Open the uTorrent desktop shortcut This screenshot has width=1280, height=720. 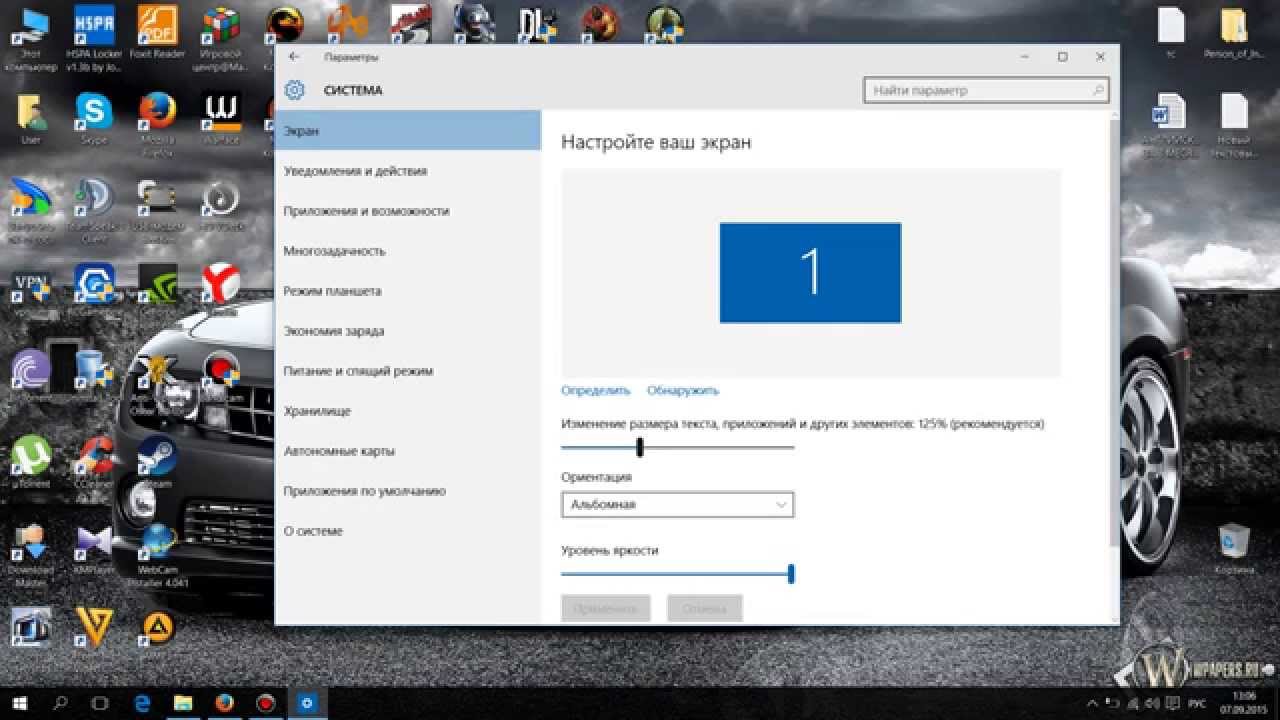point(31,461)
